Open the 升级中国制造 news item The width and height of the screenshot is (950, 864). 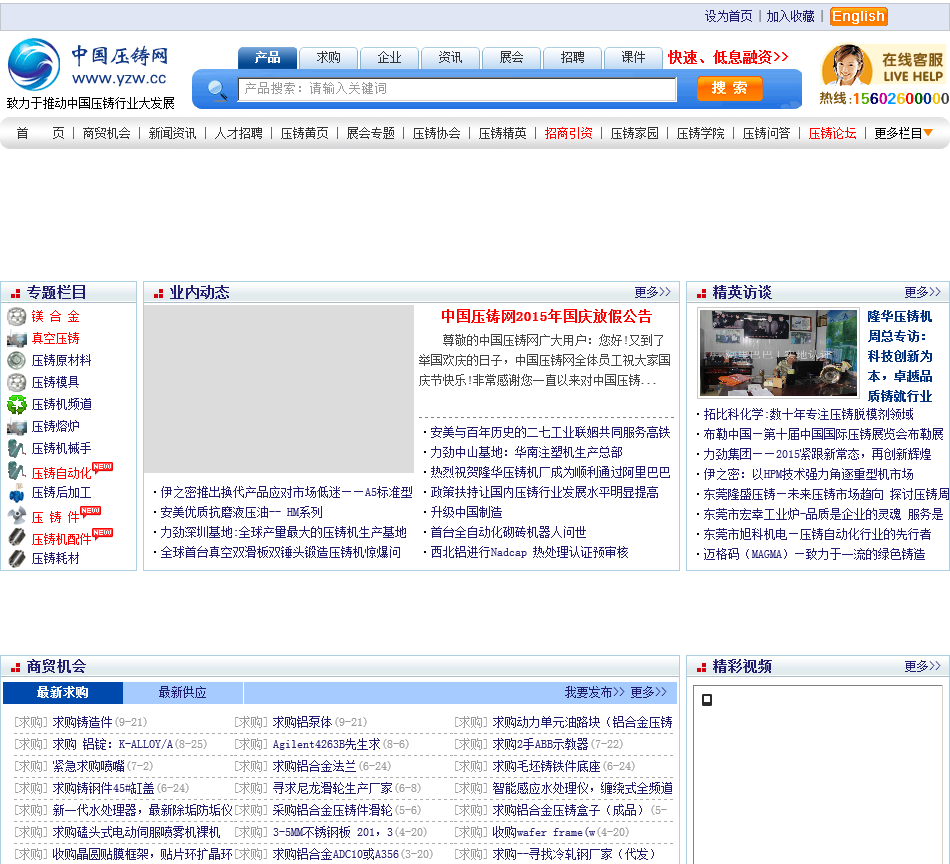coord(467,513)
